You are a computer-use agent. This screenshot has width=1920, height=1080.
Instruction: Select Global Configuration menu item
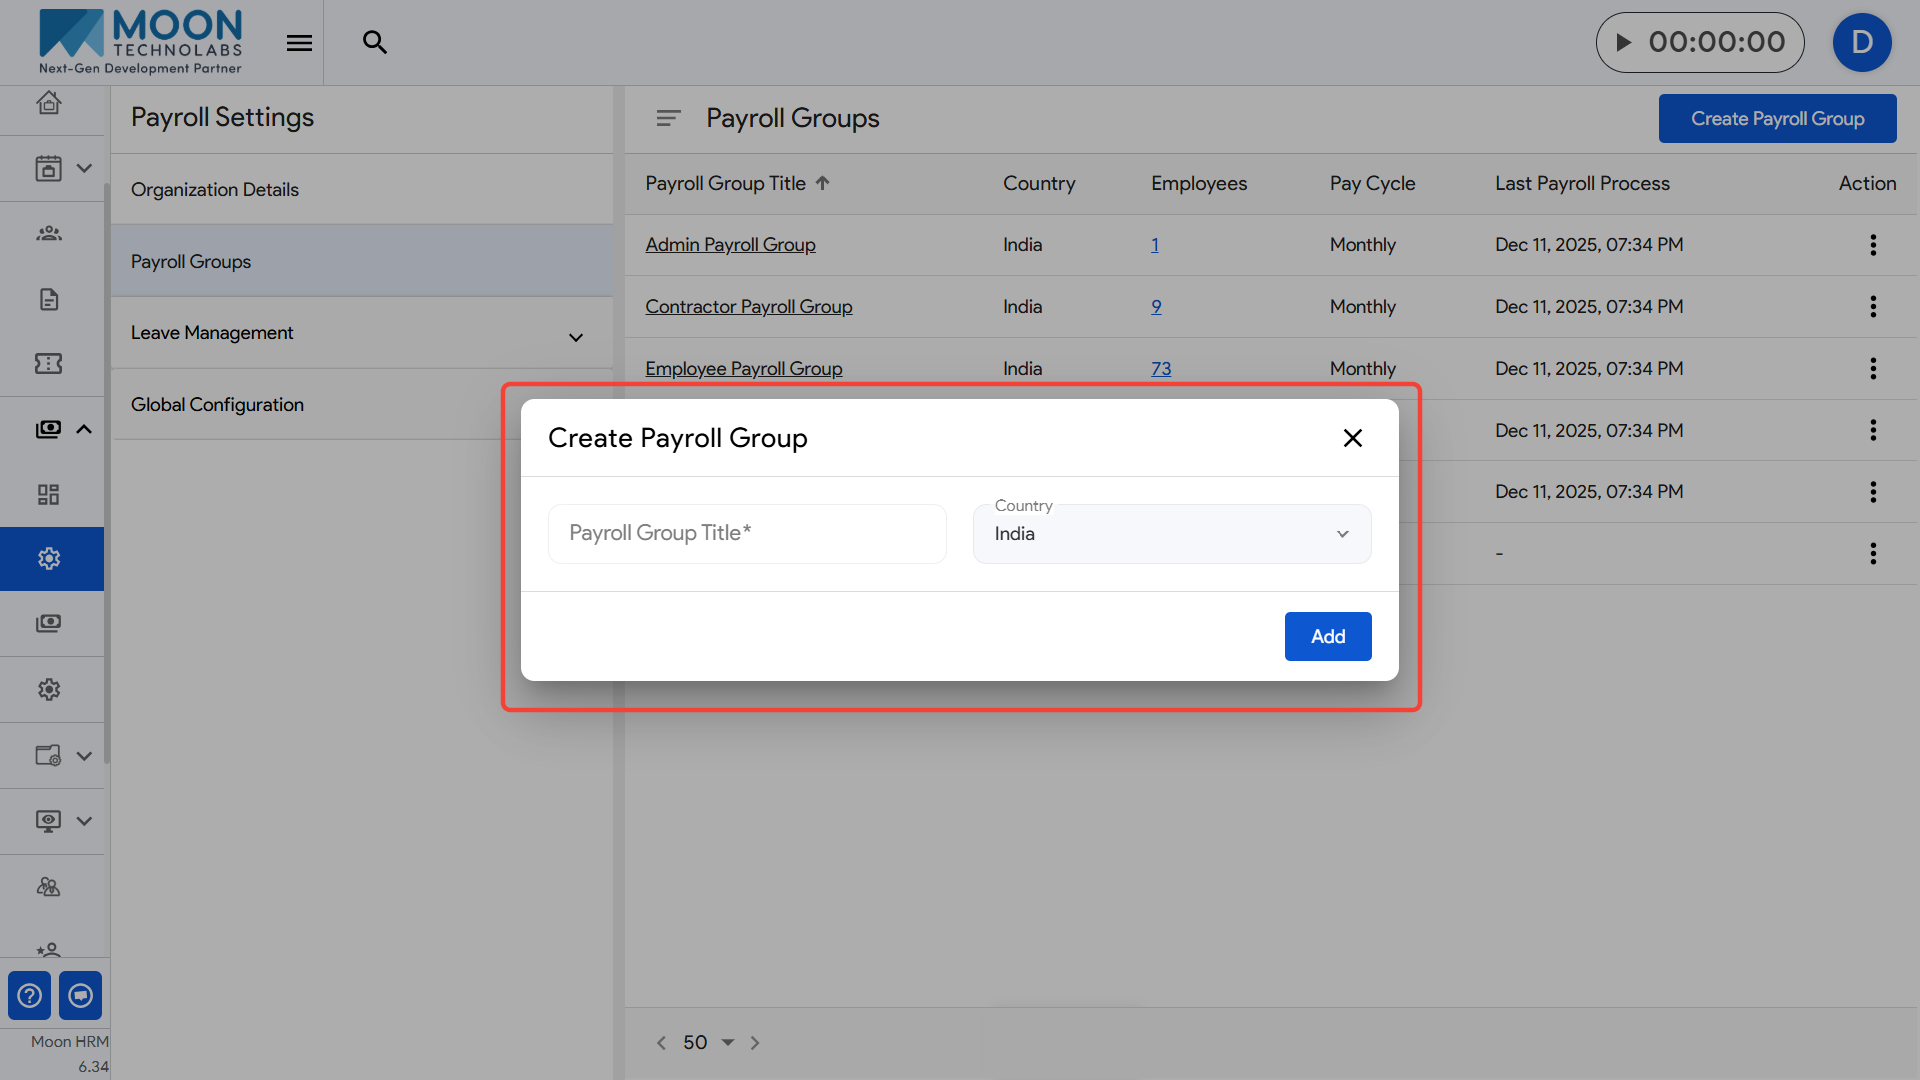click(217, 405)
